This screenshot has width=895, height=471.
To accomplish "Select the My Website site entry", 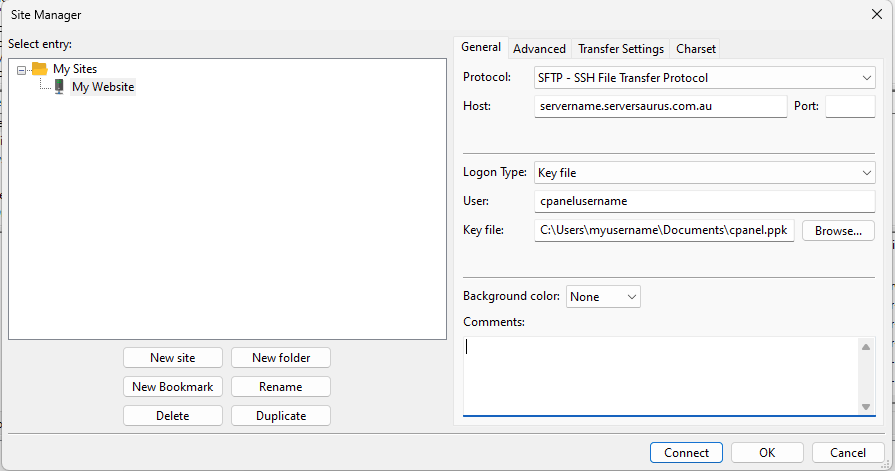I will pyautogui.click(x=103, y=87).
